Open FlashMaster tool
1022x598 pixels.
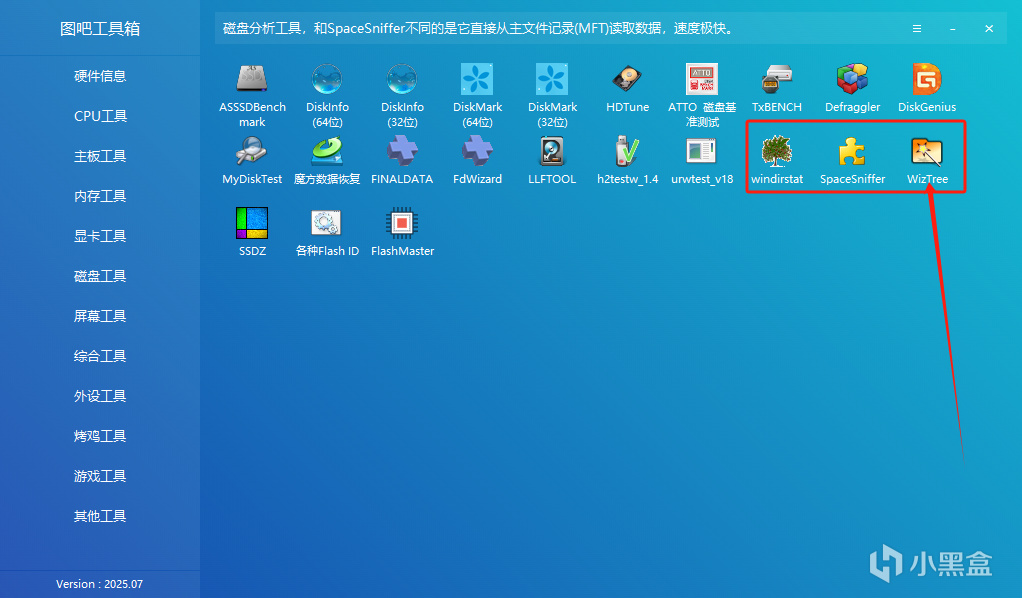(402, 232)
